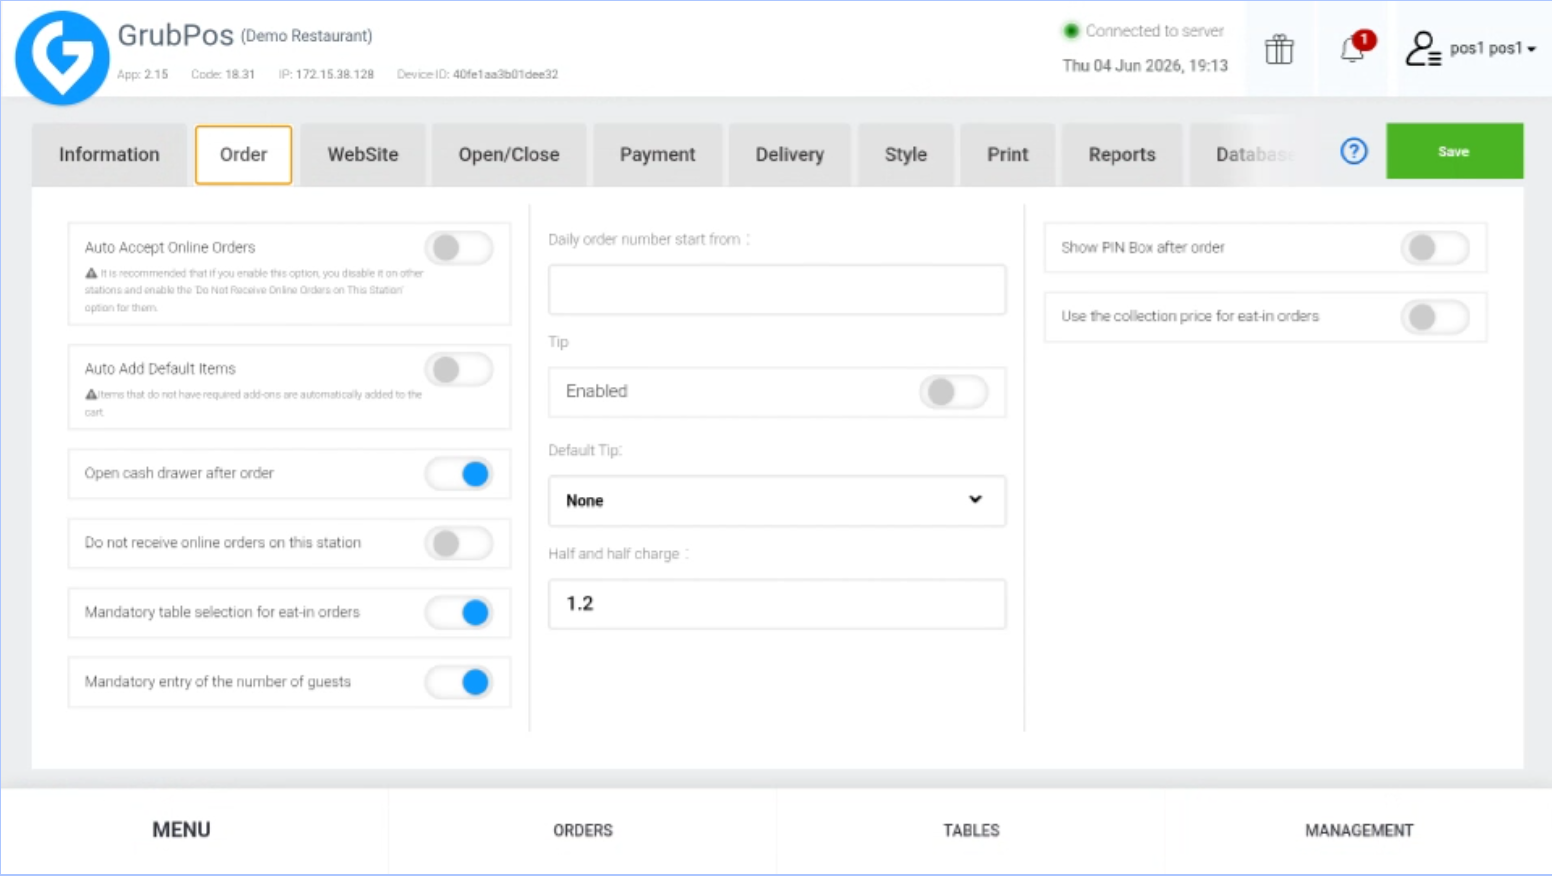Screen dimensions: 1552x876
Task: Expand the pos1 pos1 user menu
Action: [x=1492, y=48]
